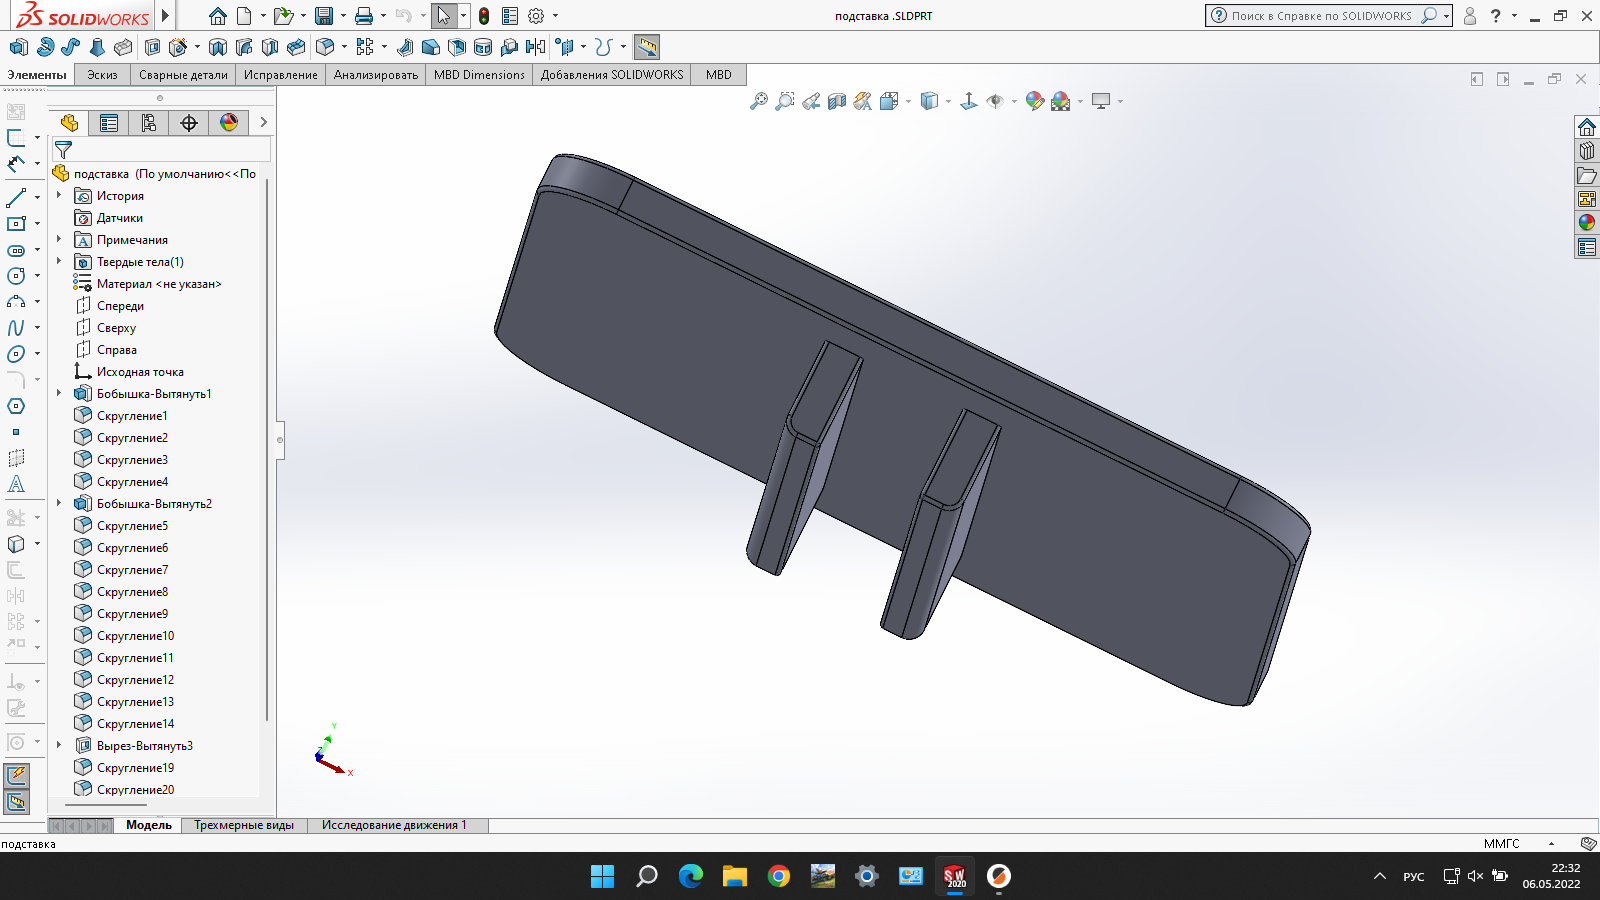This screenshot has height=900, width=1600.
Task: Click the Previous View arrow icon
Action: tap(810, 101)
